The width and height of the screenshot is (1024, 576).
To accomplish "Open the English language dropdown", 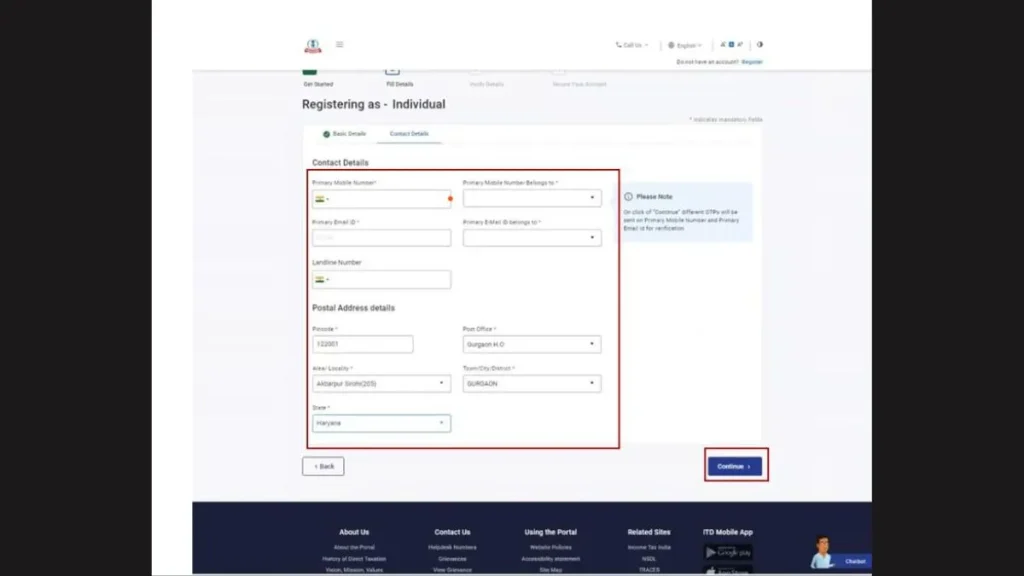I will pyautogui.click(x=686, y=45).
